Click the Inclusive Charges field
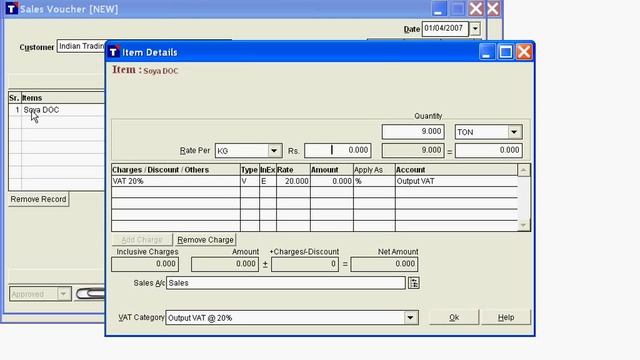 pyautogui.click(x=145, y=264)
